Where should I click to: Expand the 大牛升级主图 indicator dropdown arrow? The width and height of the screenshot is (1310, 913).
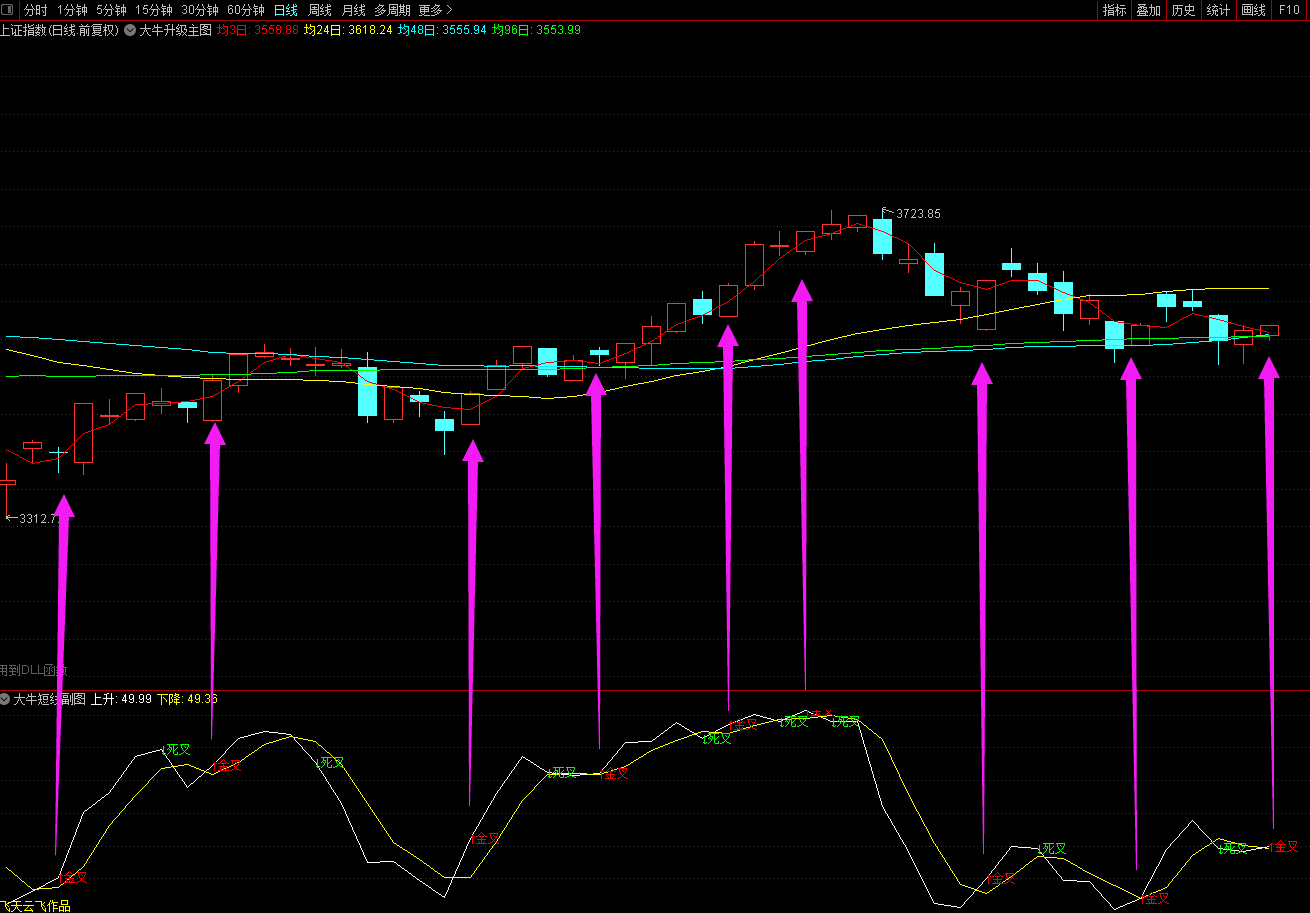point(130,30)
